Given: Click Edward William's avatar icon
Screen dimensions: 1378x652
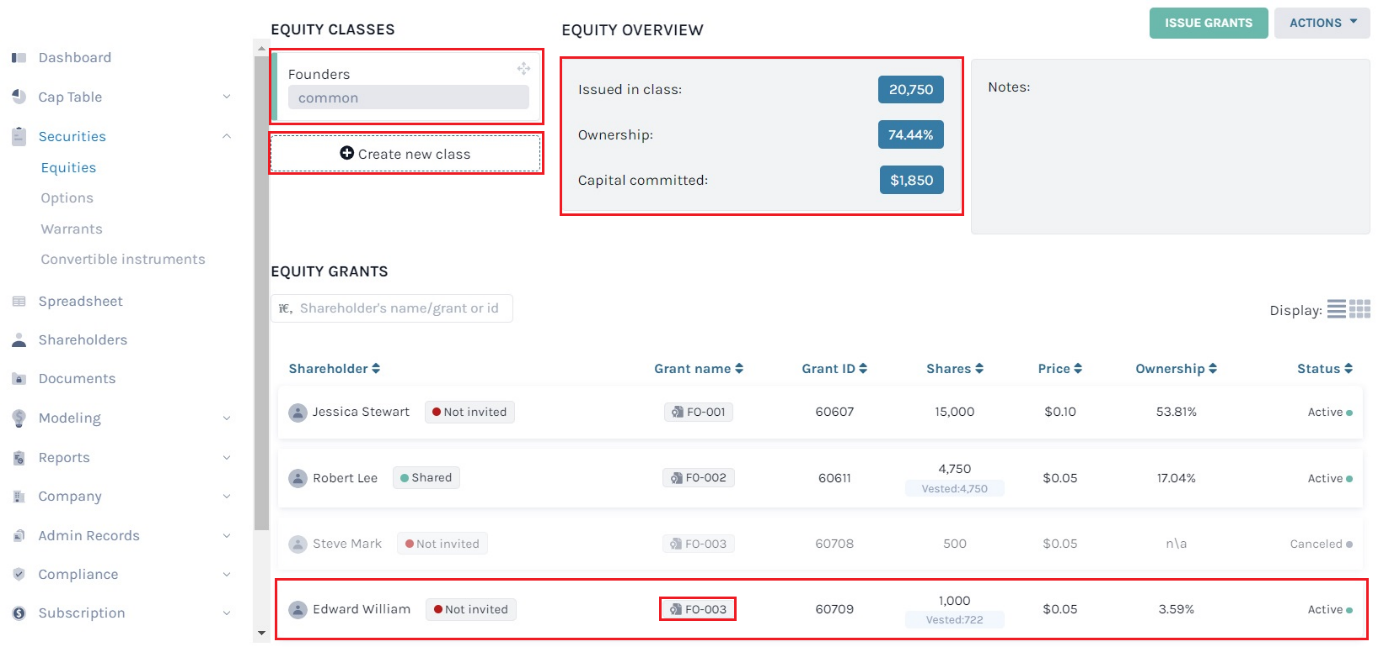Looking at the screenshot, I should [x=298, y=609].
